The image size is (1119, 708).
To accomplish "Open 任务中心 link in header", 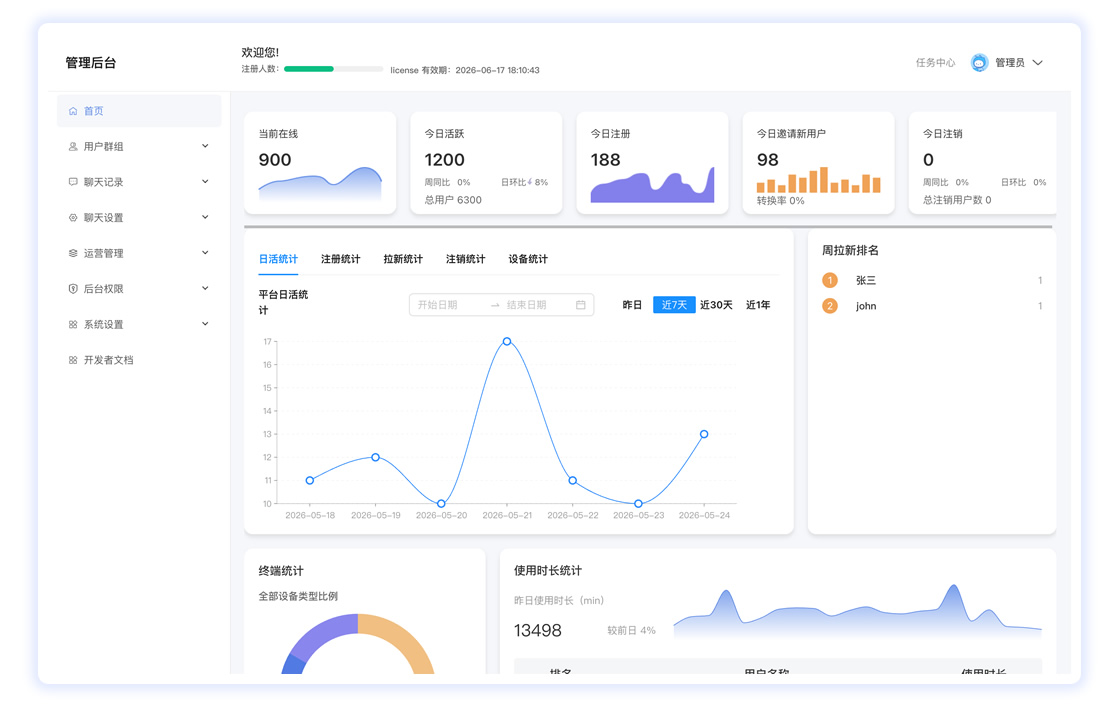I will coord(936,63).
